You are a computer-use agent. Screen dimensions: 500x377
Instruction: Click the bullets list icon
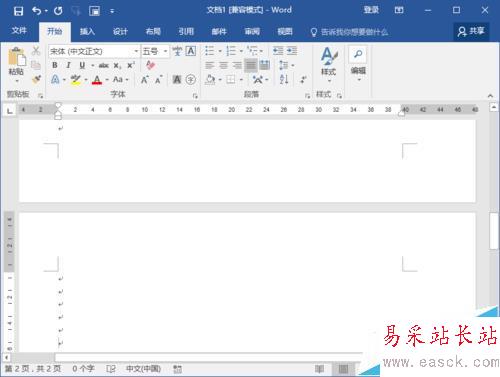(x=210, y=51)
